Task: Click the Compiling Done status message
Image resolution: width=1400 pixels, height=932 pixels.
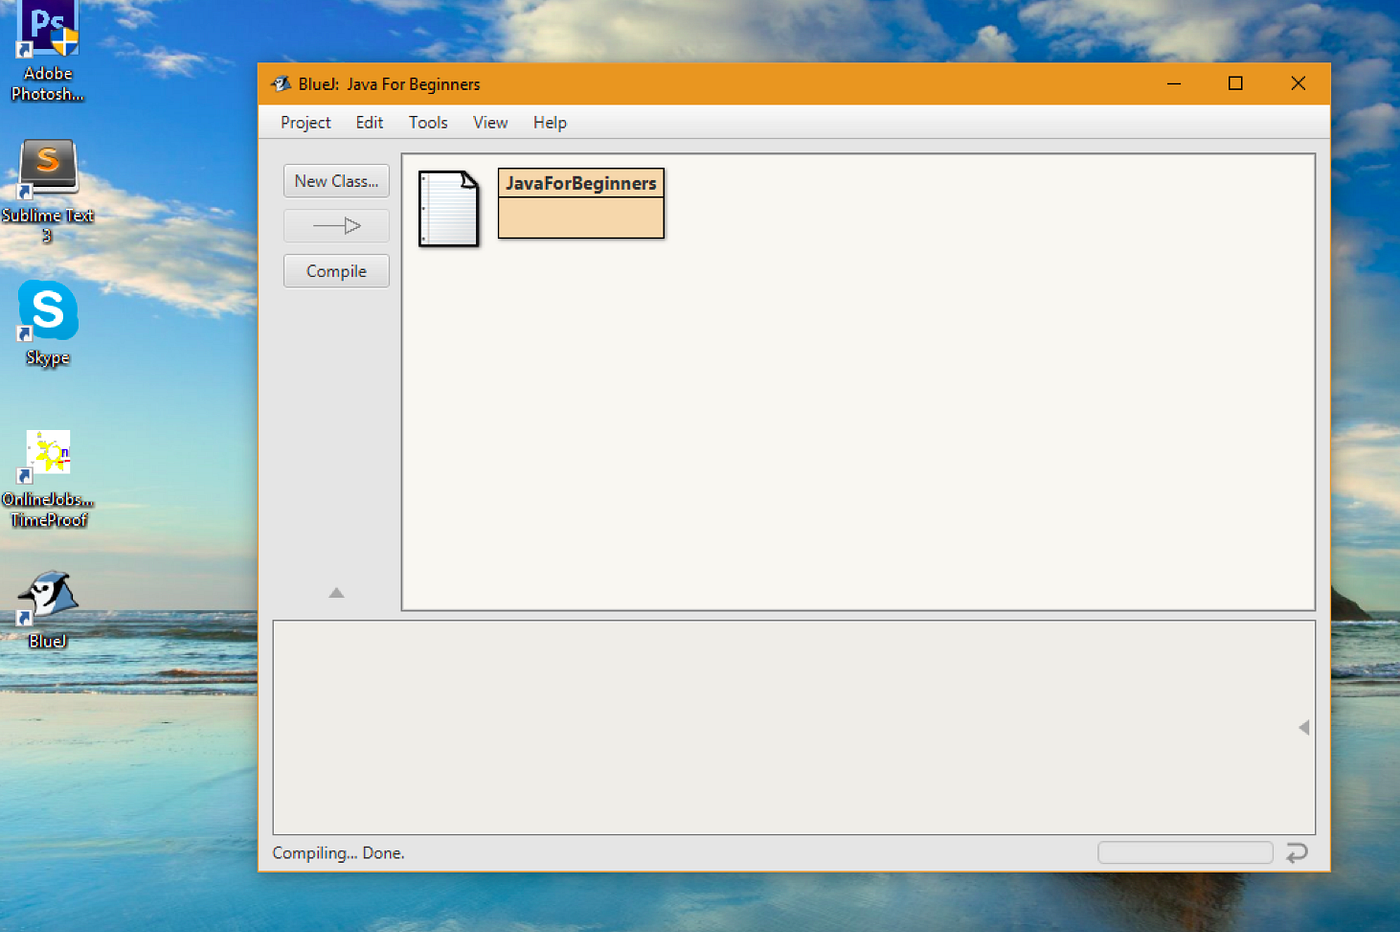Action: pos(339,852)
